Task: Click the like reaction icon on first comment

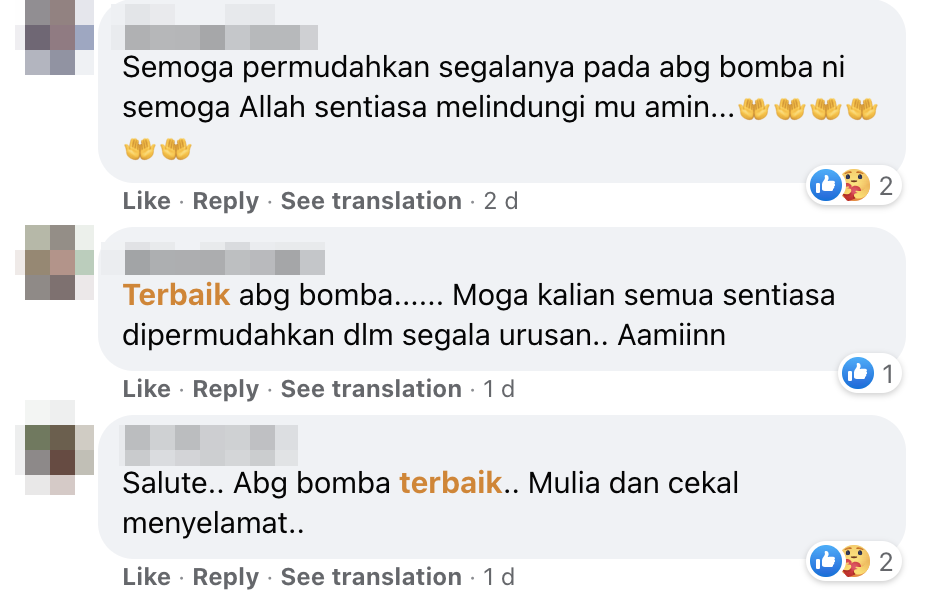Action: pyautogui.click(x=826, y=185)
